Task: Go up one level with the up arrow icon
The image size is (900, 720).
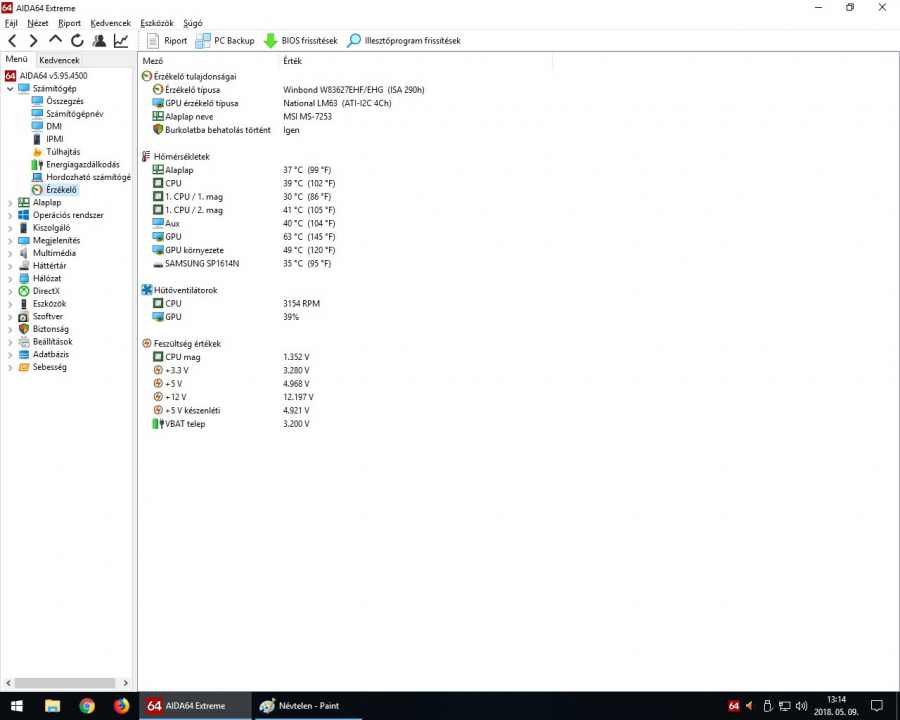Action: (x=55, y=40)
